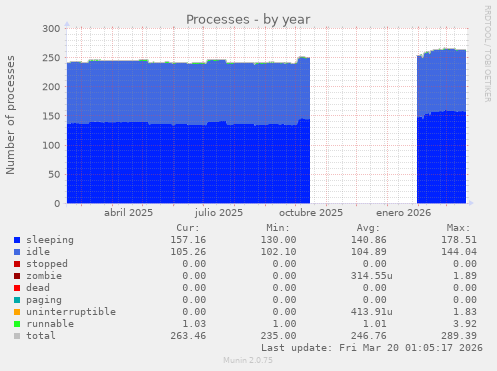Click the 'paging' legend label
The height and width of the screenshot is (371, 497).
click(44, 300)
